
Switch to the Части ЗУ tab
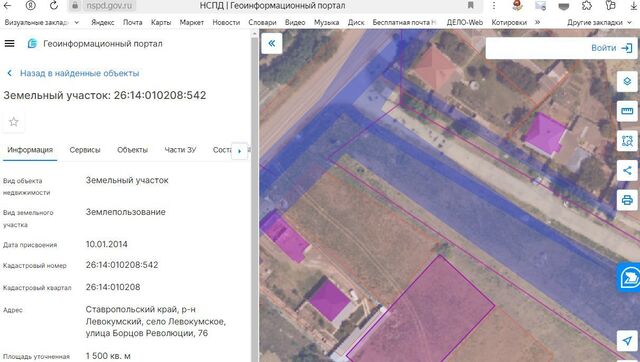180,150
